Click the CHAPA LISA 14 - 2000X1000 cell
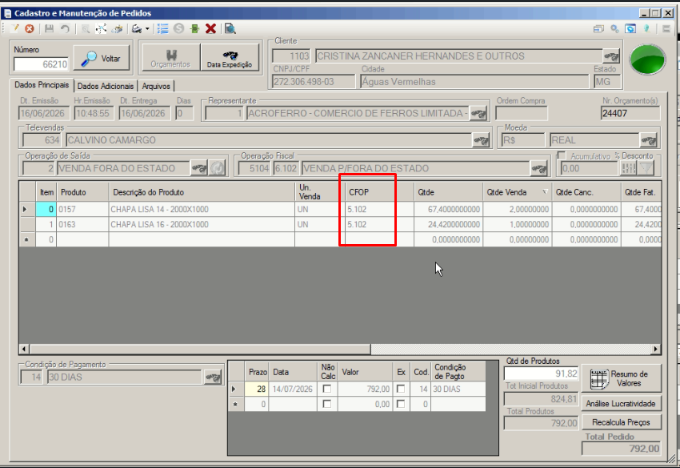 point(201,209)
